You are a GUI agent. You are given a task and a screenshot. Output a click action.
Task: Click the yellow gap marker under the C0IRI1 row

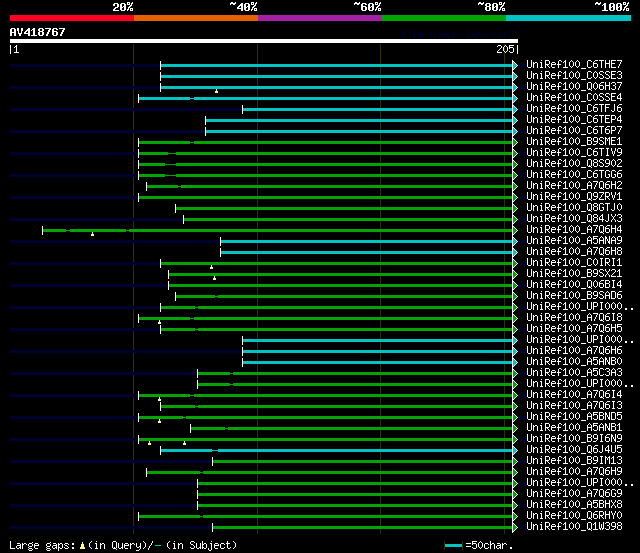211,267
